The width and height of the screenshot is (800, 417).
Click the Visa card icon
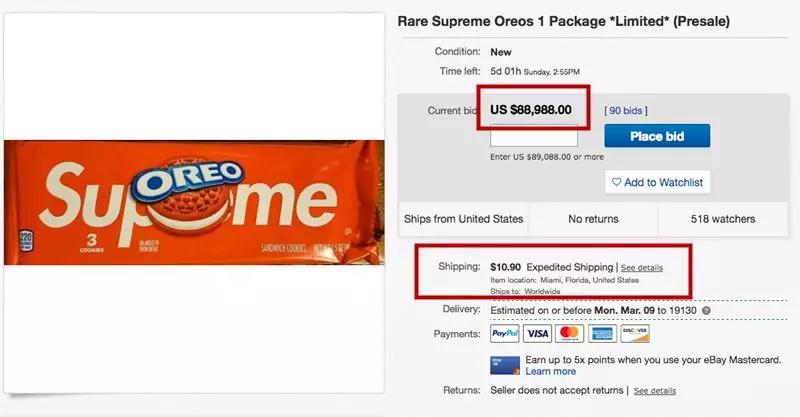tap(538, 334)
